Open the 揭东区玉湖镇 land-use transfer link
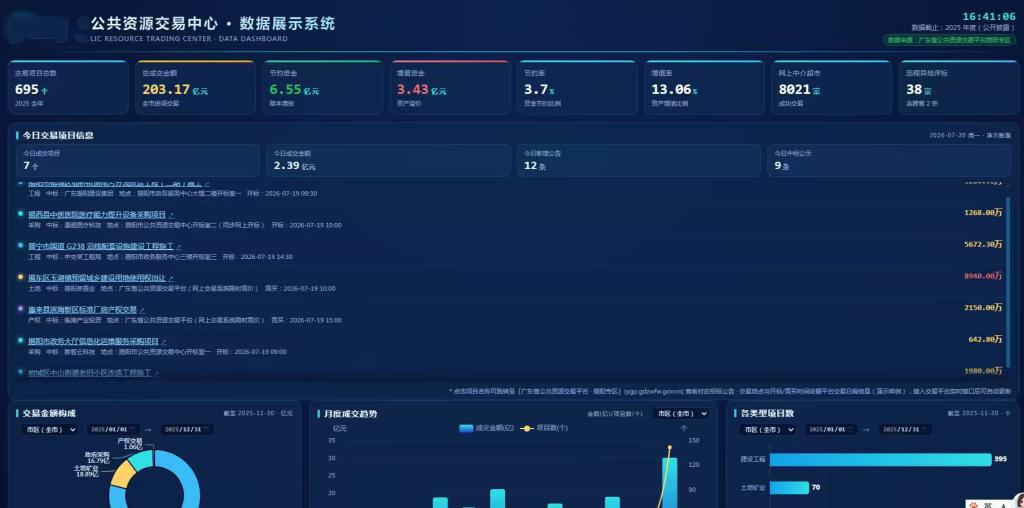The height and width of the screenshot is (508, 1024). (x=97, y=278)
